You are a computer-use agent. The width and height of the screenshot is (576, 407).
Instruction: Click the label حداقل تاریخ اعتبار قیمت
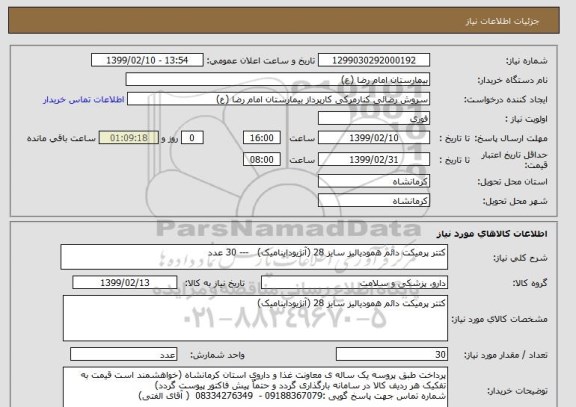pos(514,160)
